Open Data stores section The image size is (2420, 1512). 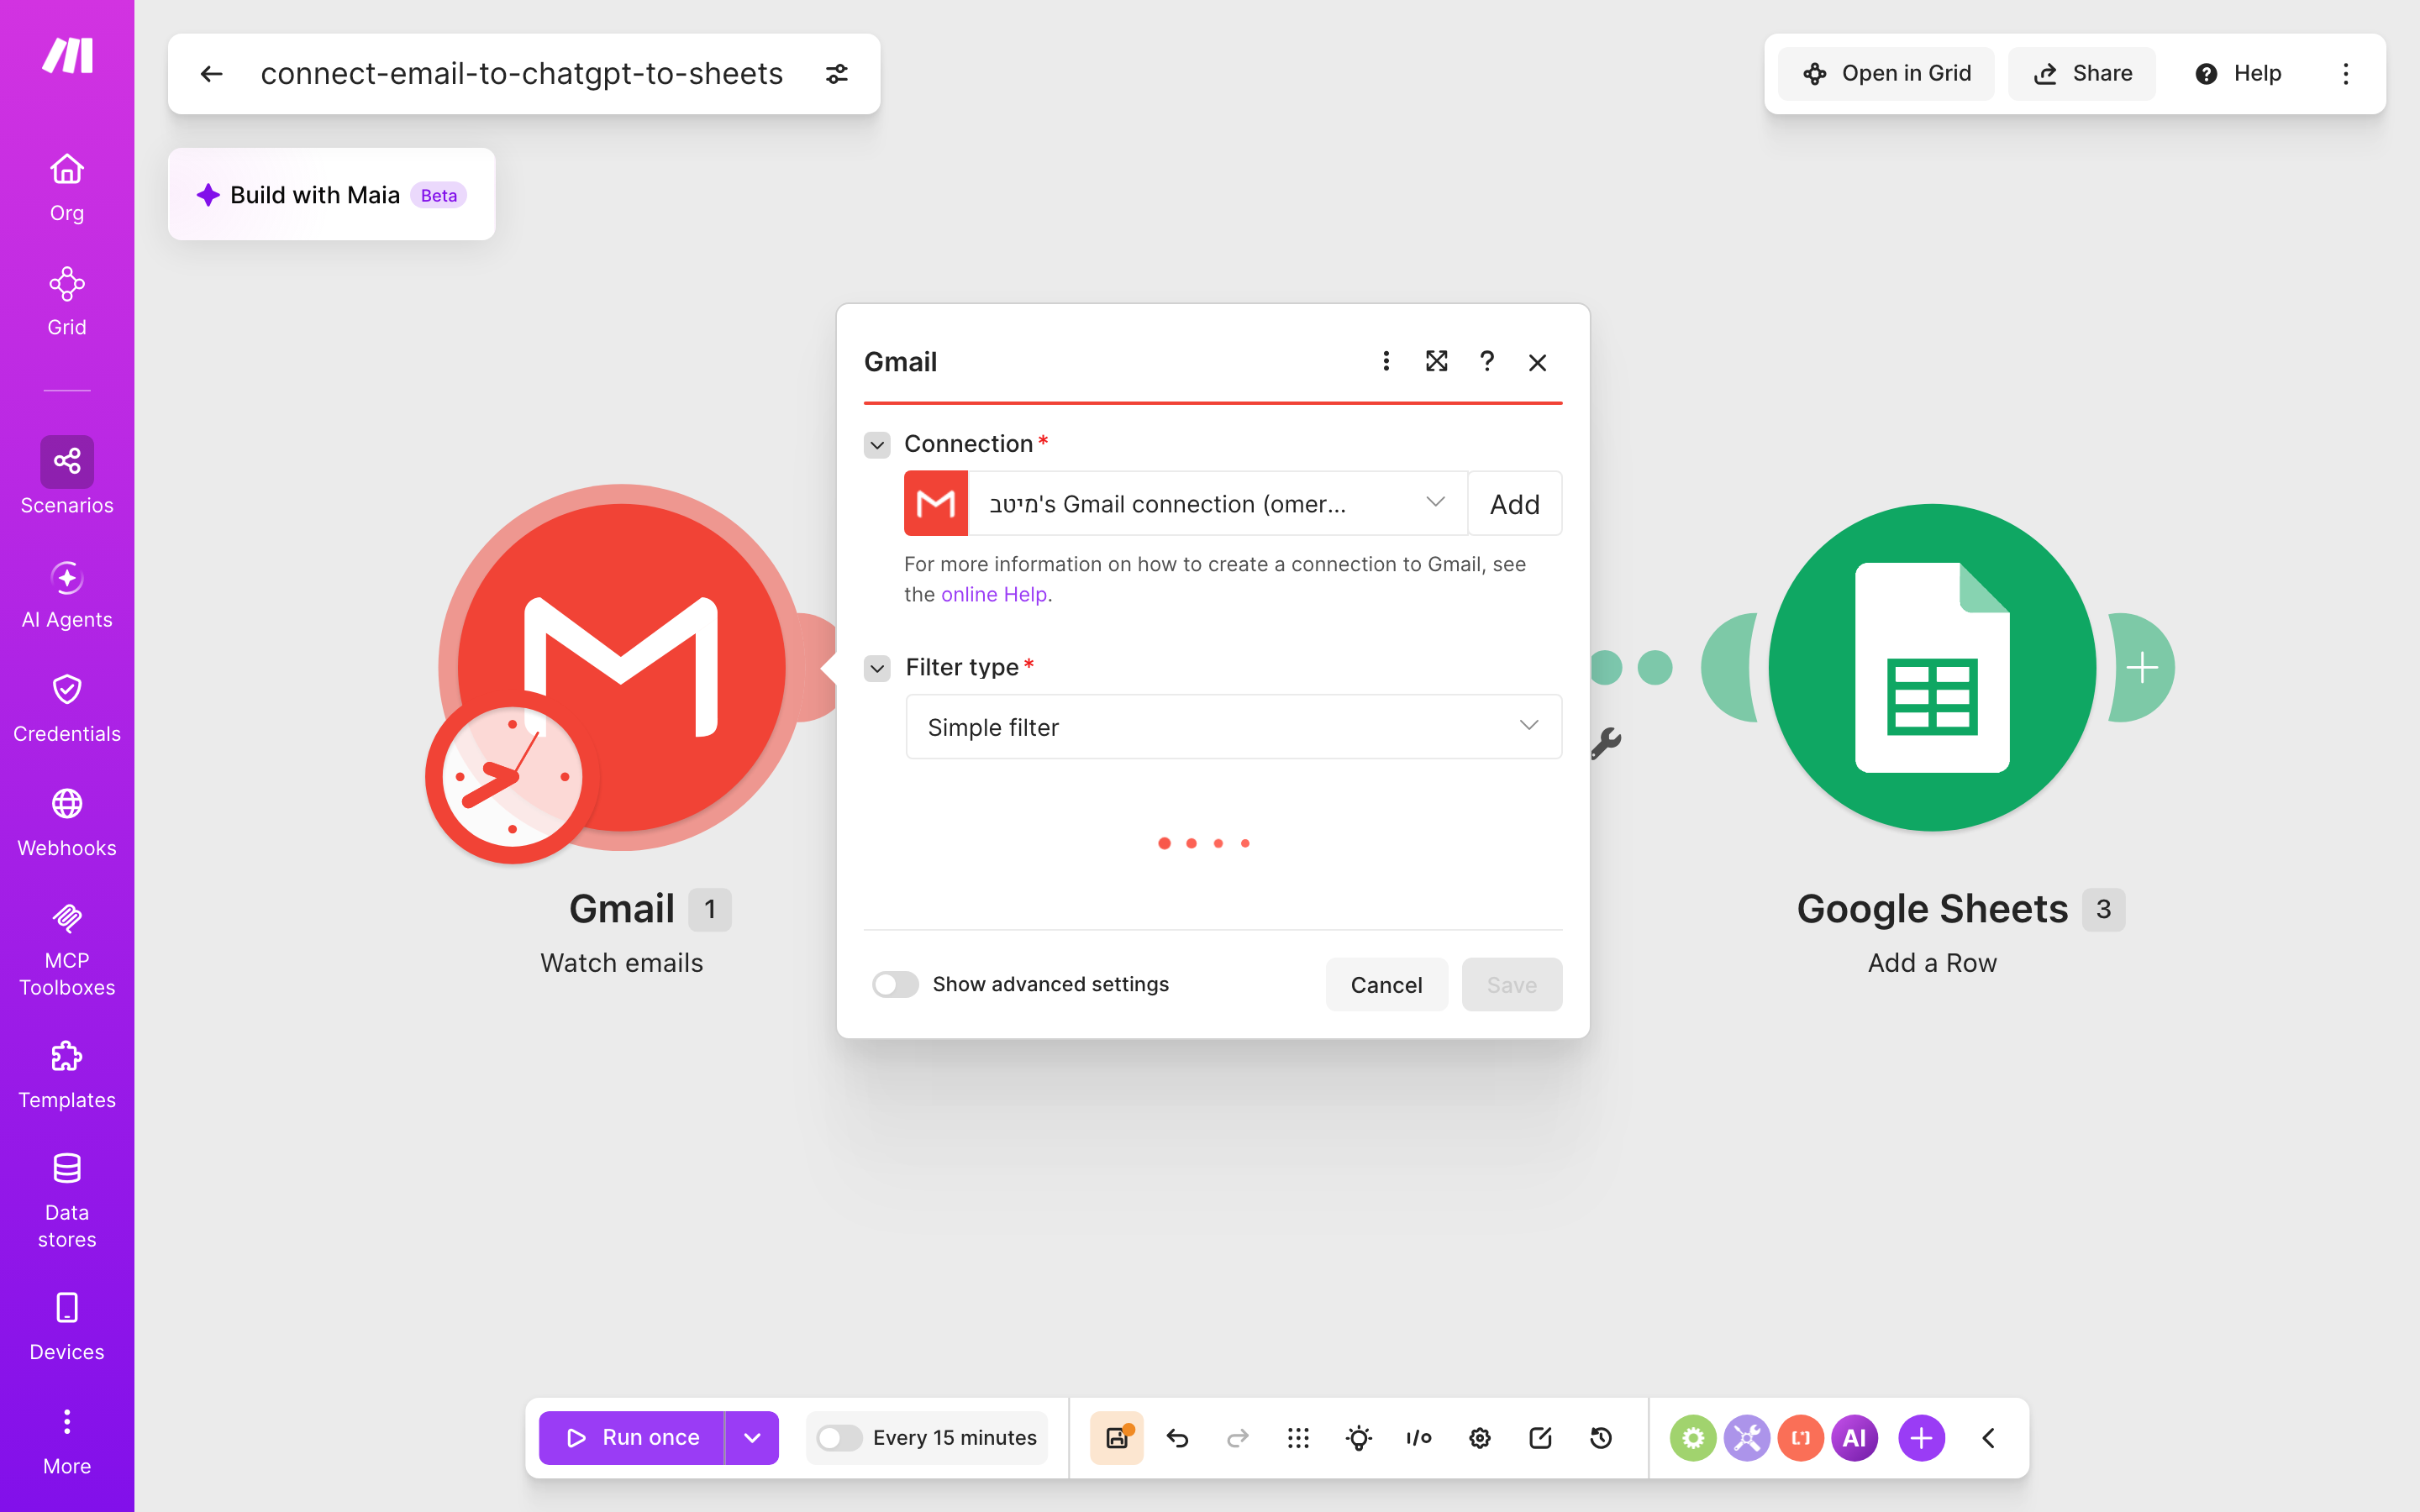(x=67, y=1201)
